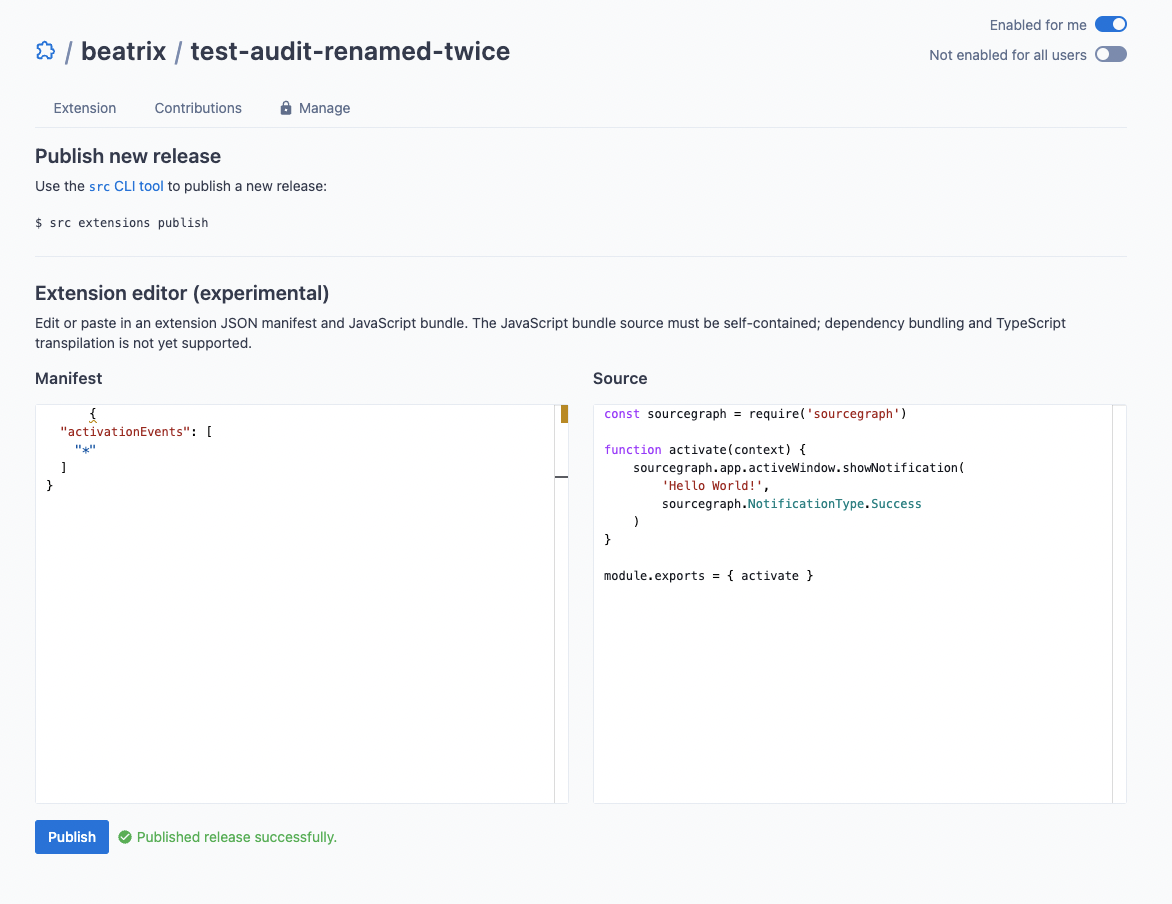Click the 'Published release successfully.' message

coord(237,837)
